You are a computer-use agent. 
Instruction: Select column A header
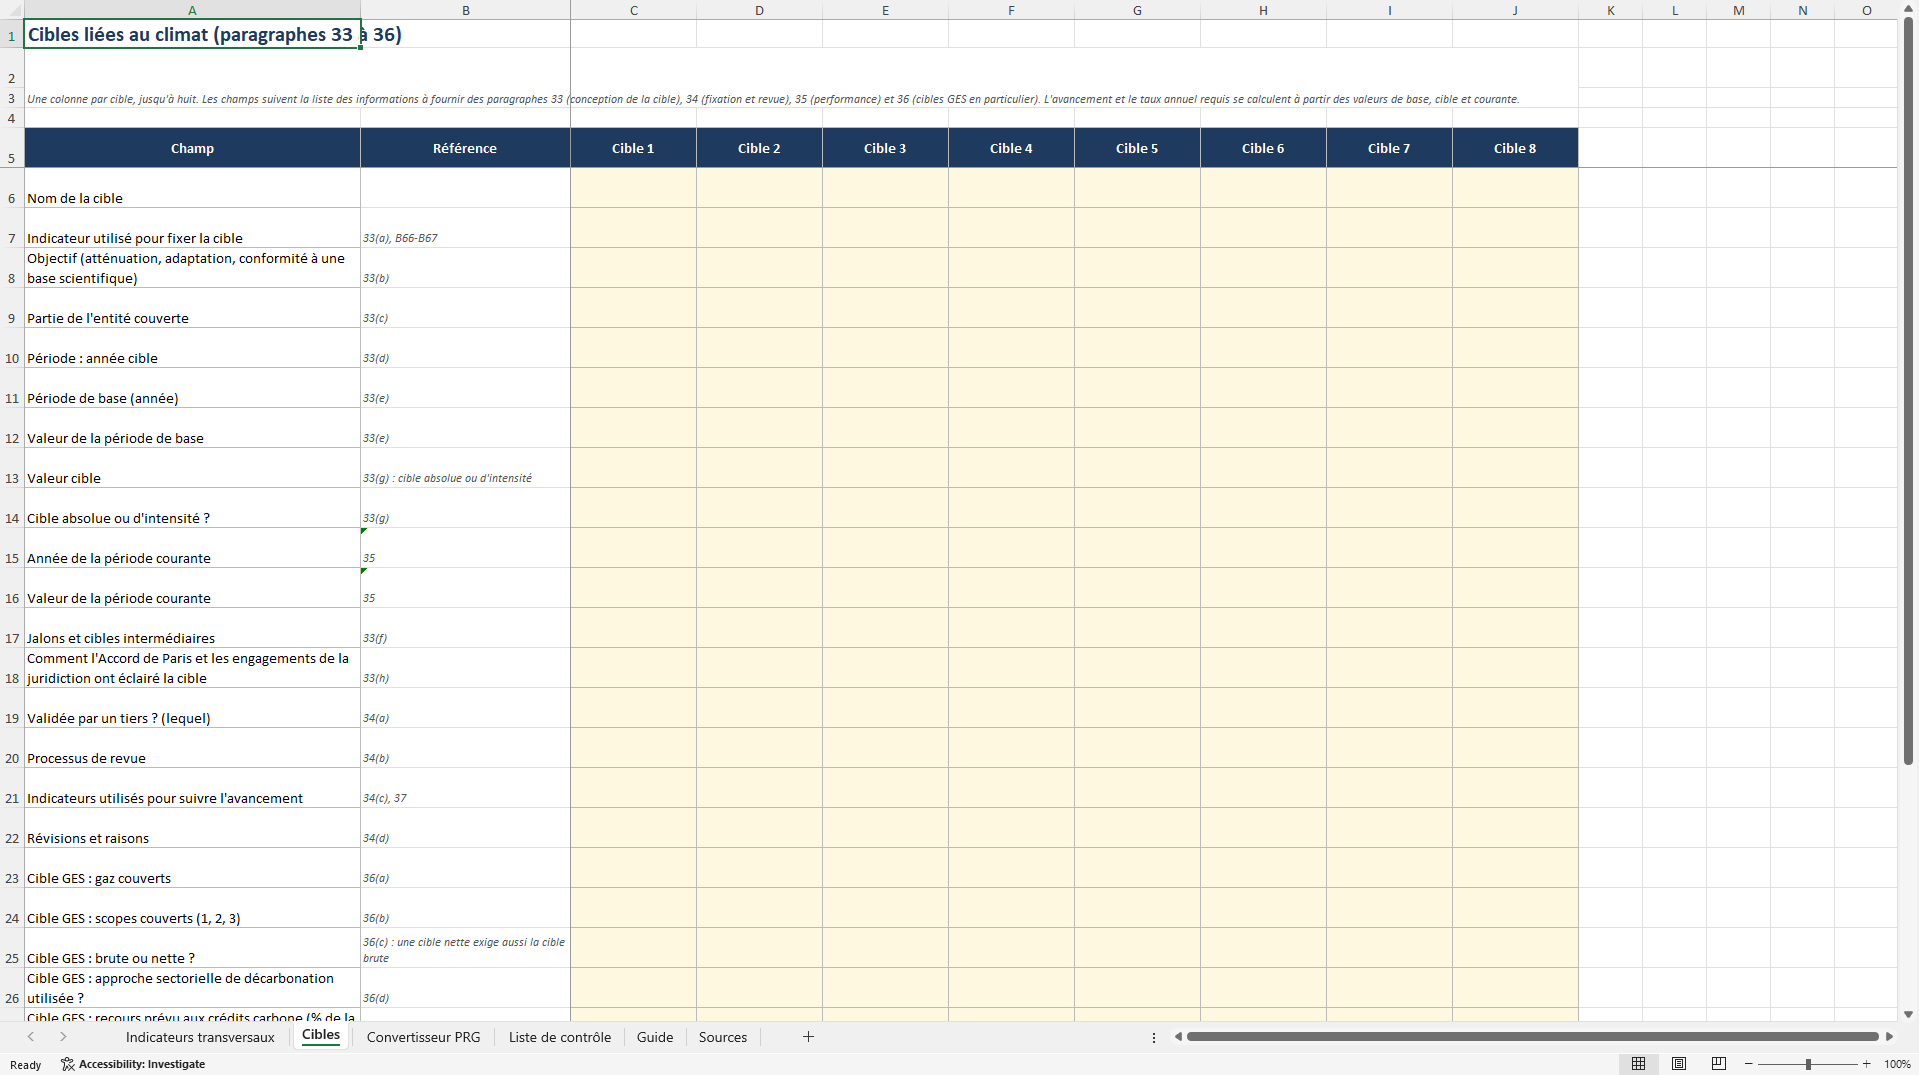(x=192, y=10)
